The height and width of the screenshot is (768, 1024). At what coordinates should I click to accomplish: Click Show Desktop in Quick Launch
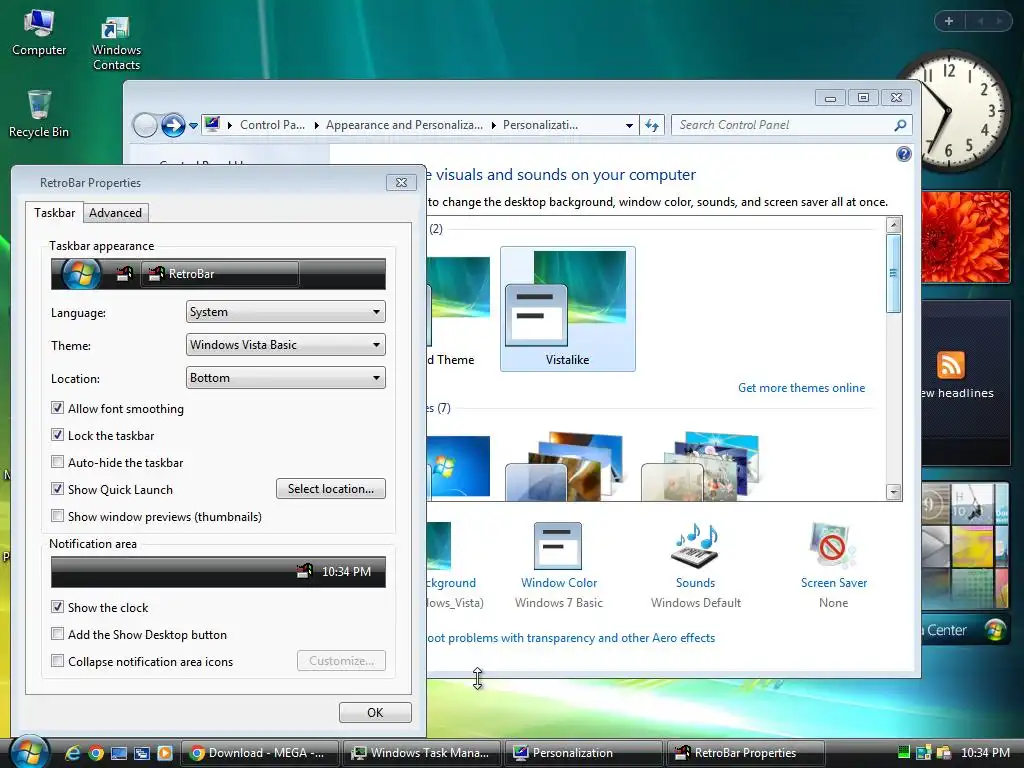119,753
